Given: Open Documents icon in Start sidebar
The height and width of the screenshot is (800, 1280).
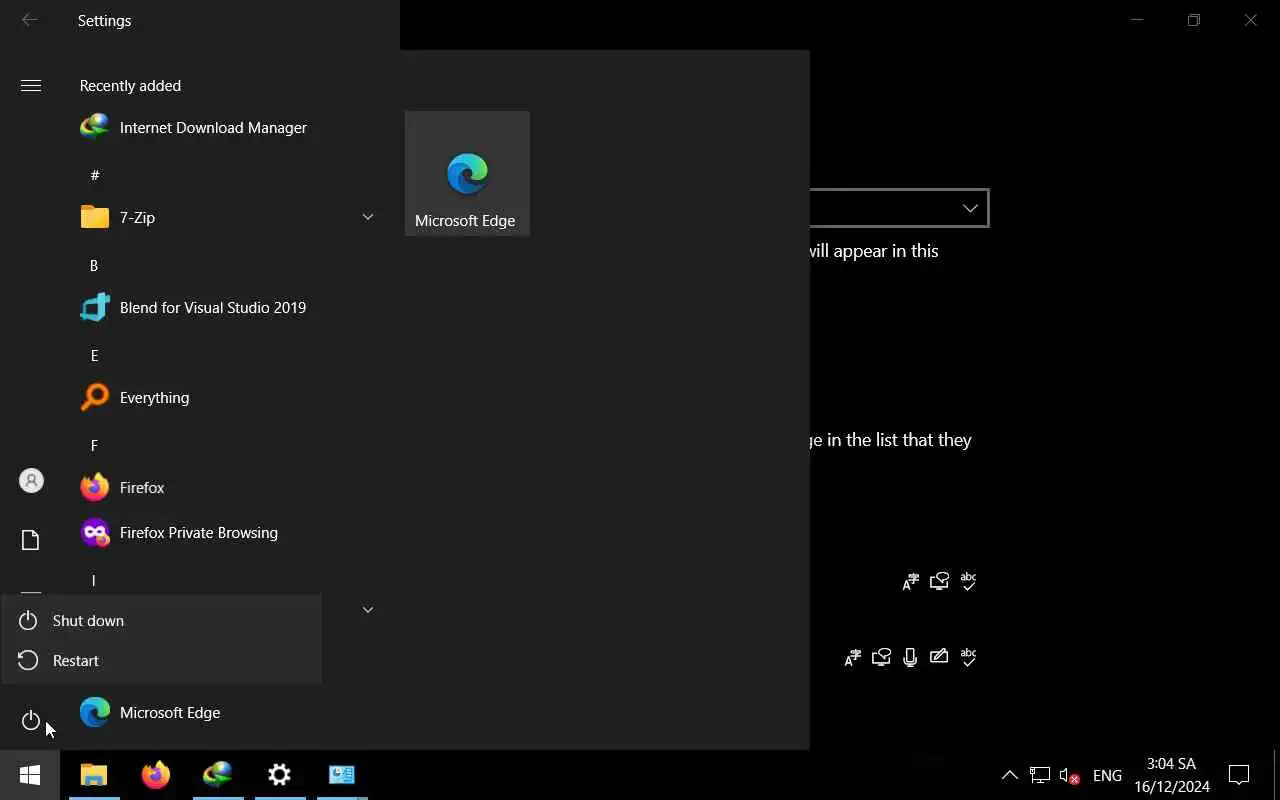Looking at the screenshot, I should (31, 540).
